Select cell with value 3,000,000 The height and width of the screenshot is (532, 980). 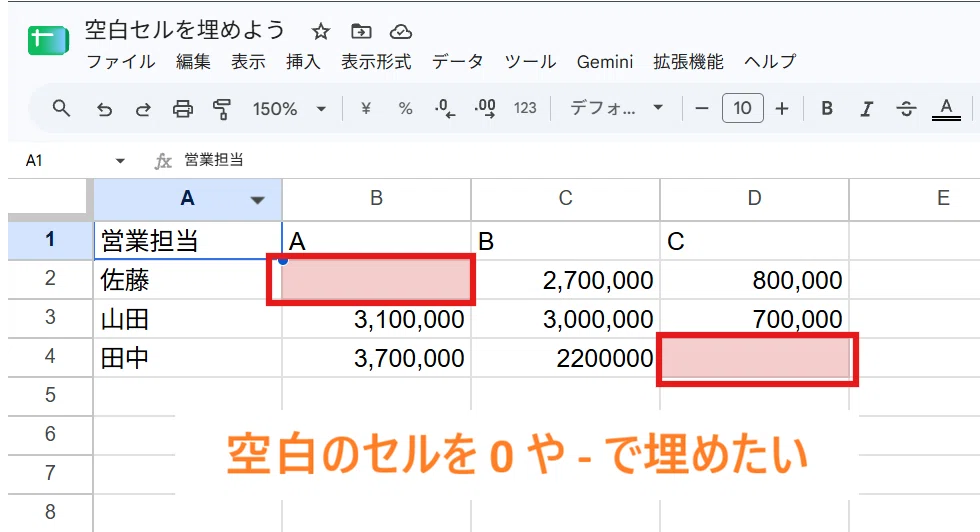point(566,319)
